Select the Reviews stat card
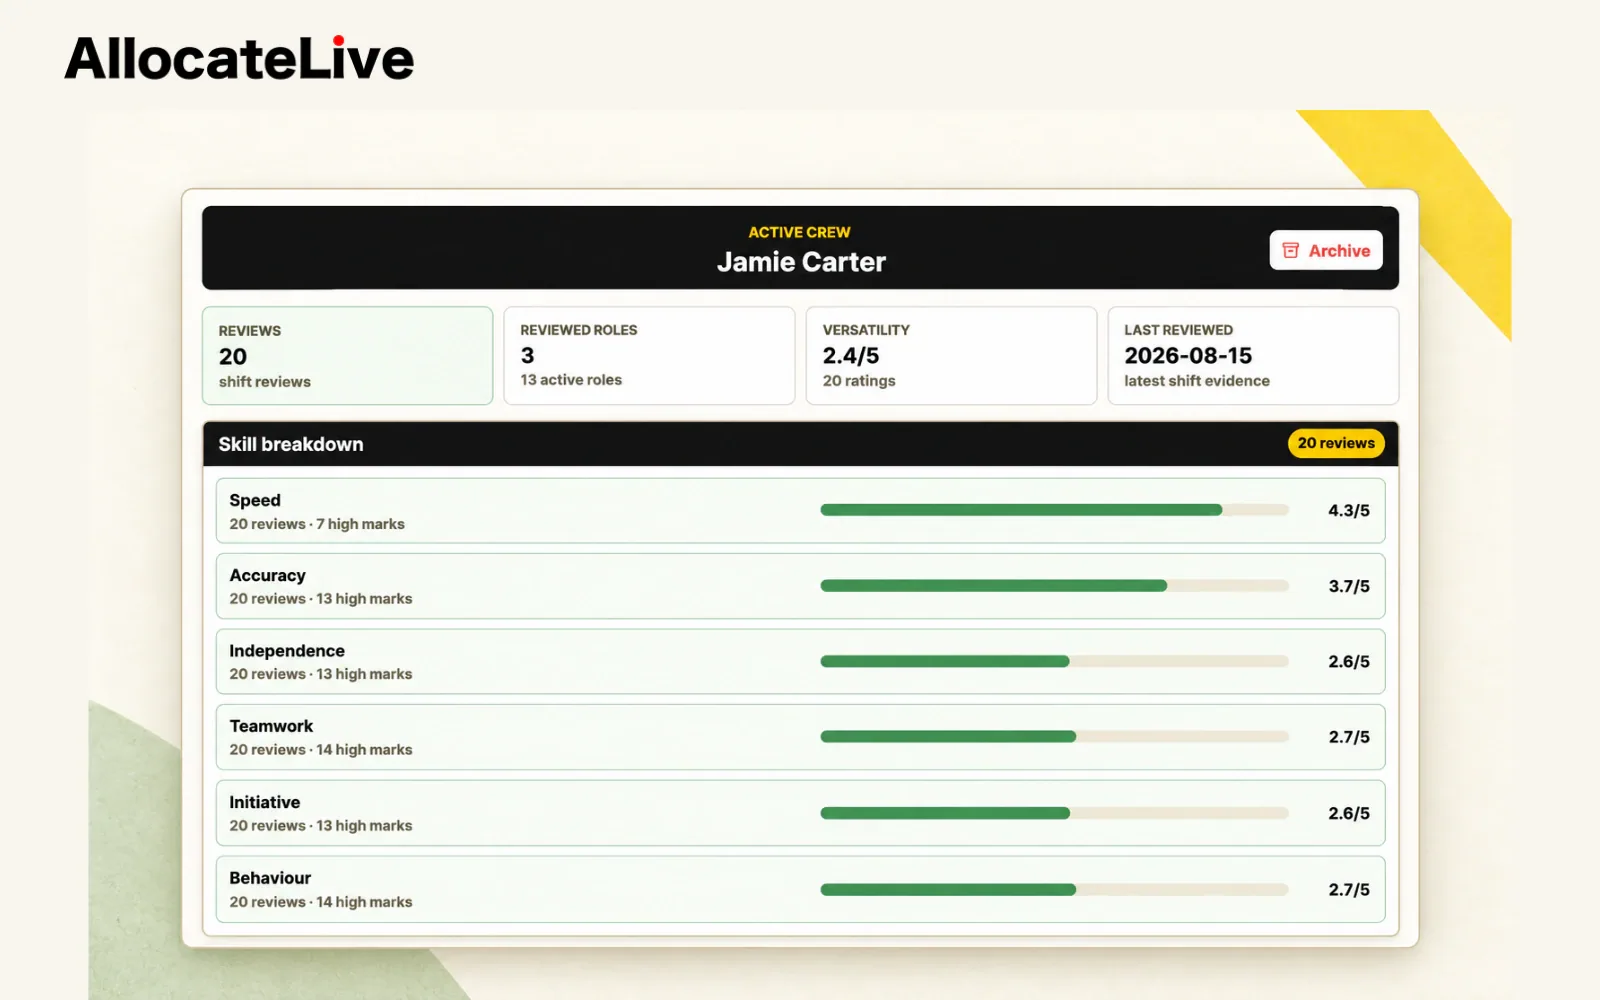Viewport: 1600px width, 1000px height. click(x=347, y=356)
